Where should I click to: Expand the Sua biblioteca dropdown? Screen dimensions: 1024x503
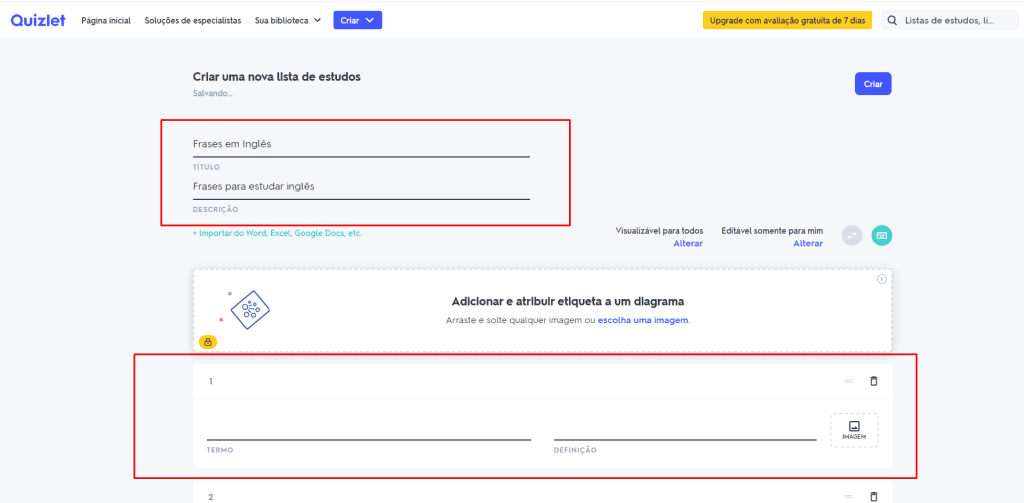pos(288,20)
